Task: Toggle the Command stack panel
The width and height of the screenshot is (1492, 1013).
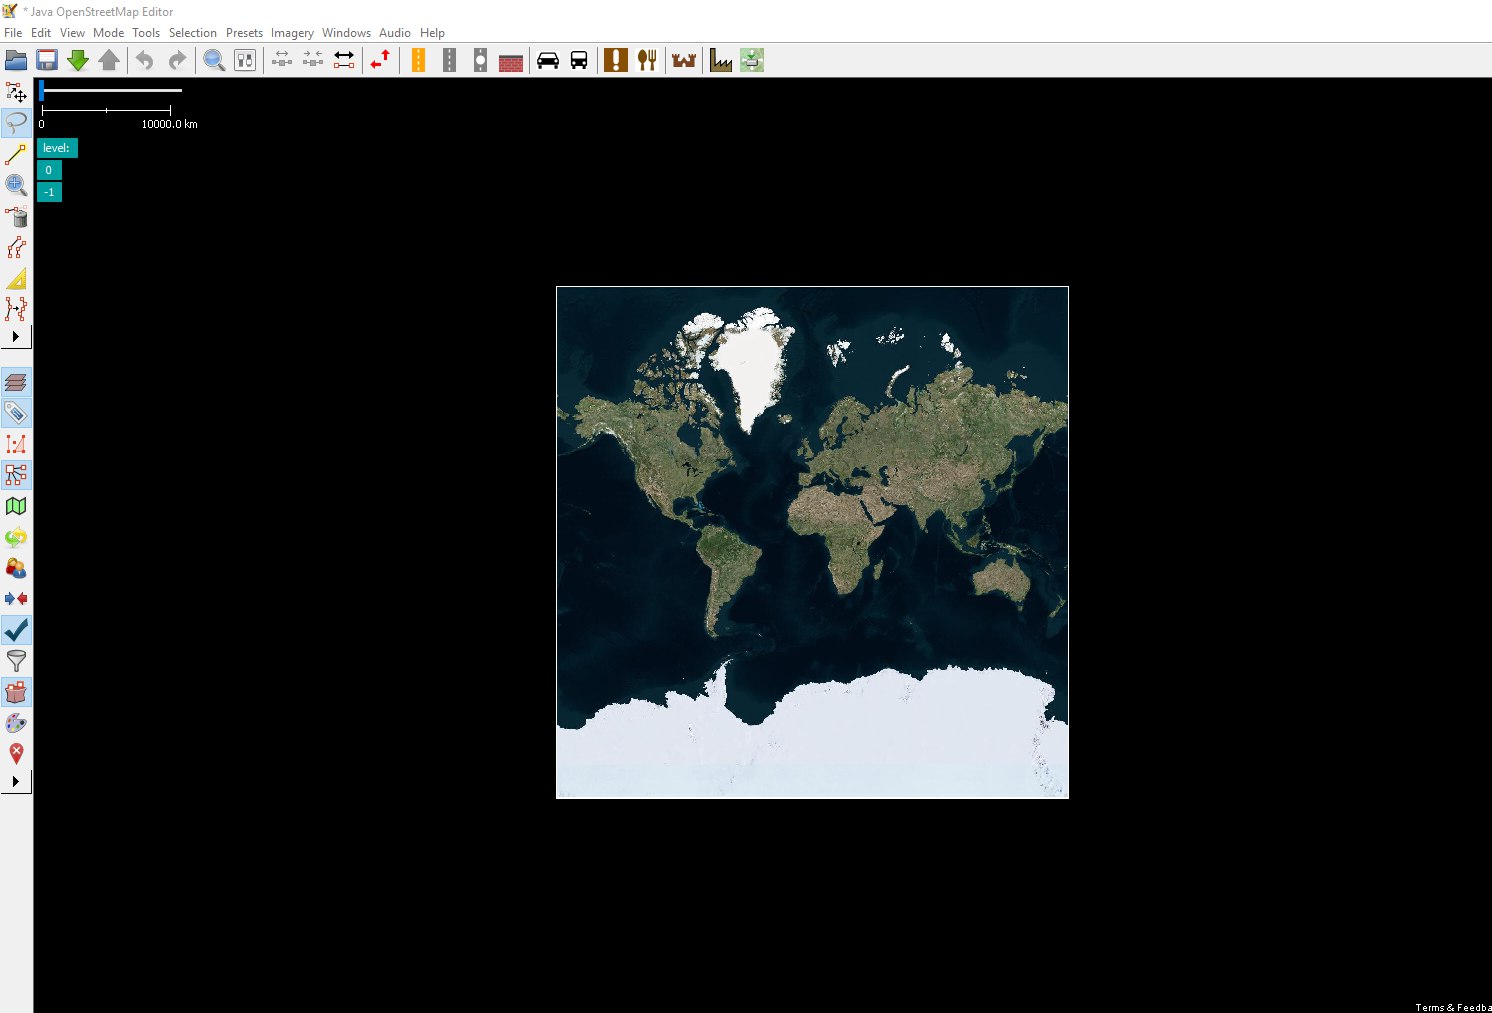Action: tap(16, 537)
